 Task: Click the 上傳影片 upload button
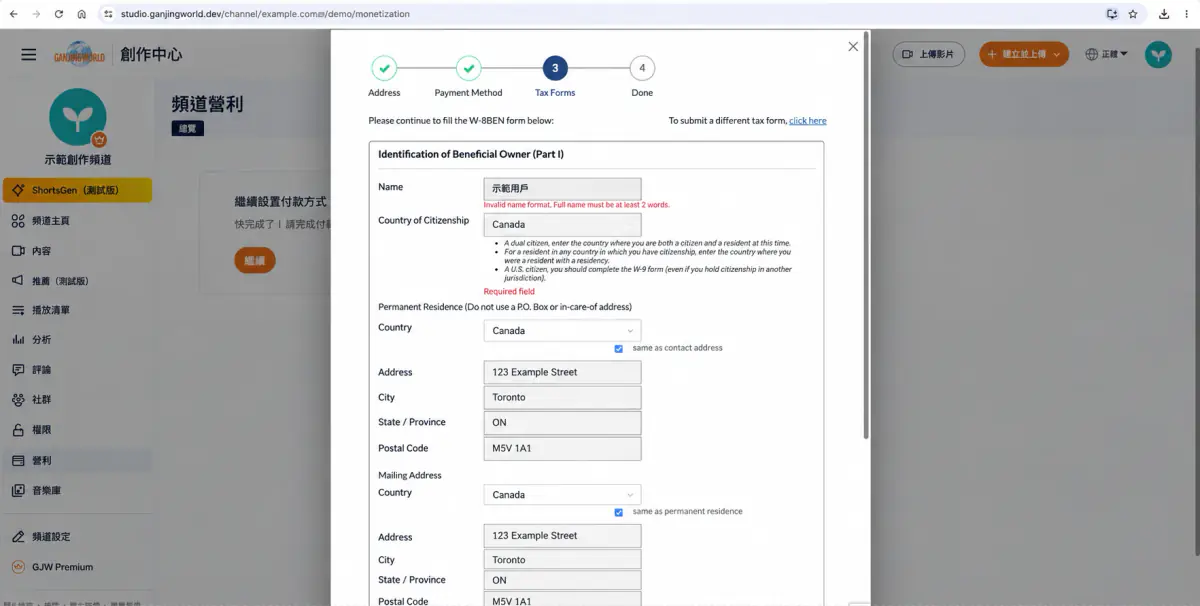point(928,54)
